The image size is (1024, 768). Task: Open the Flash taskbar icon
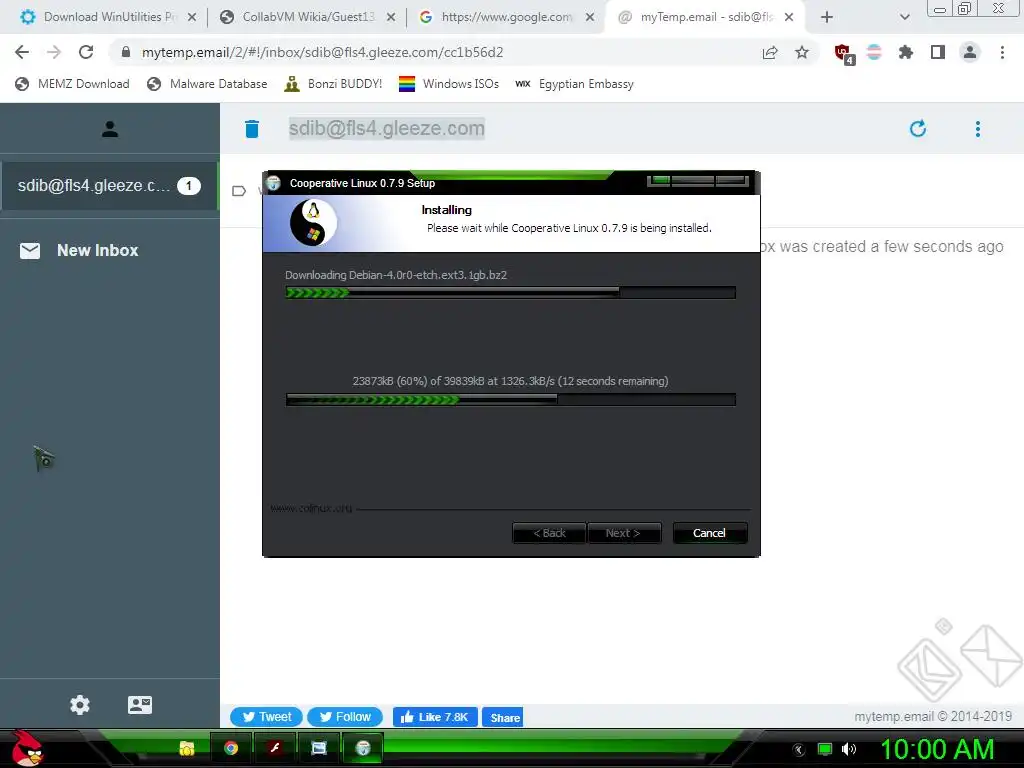(x=275, y=748)
